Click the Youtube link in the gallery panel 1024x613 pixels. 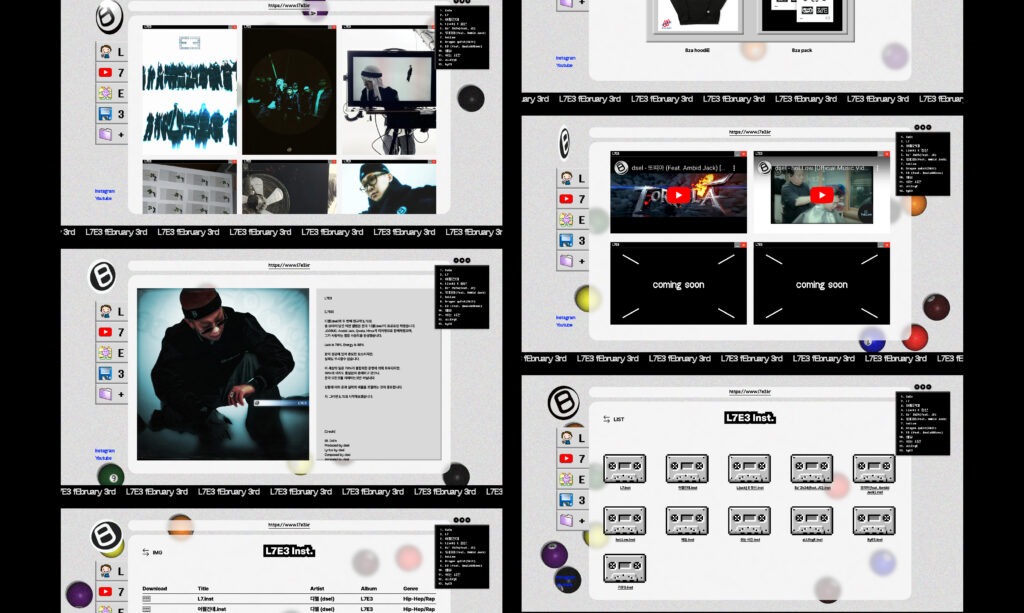tap(103, 198)
